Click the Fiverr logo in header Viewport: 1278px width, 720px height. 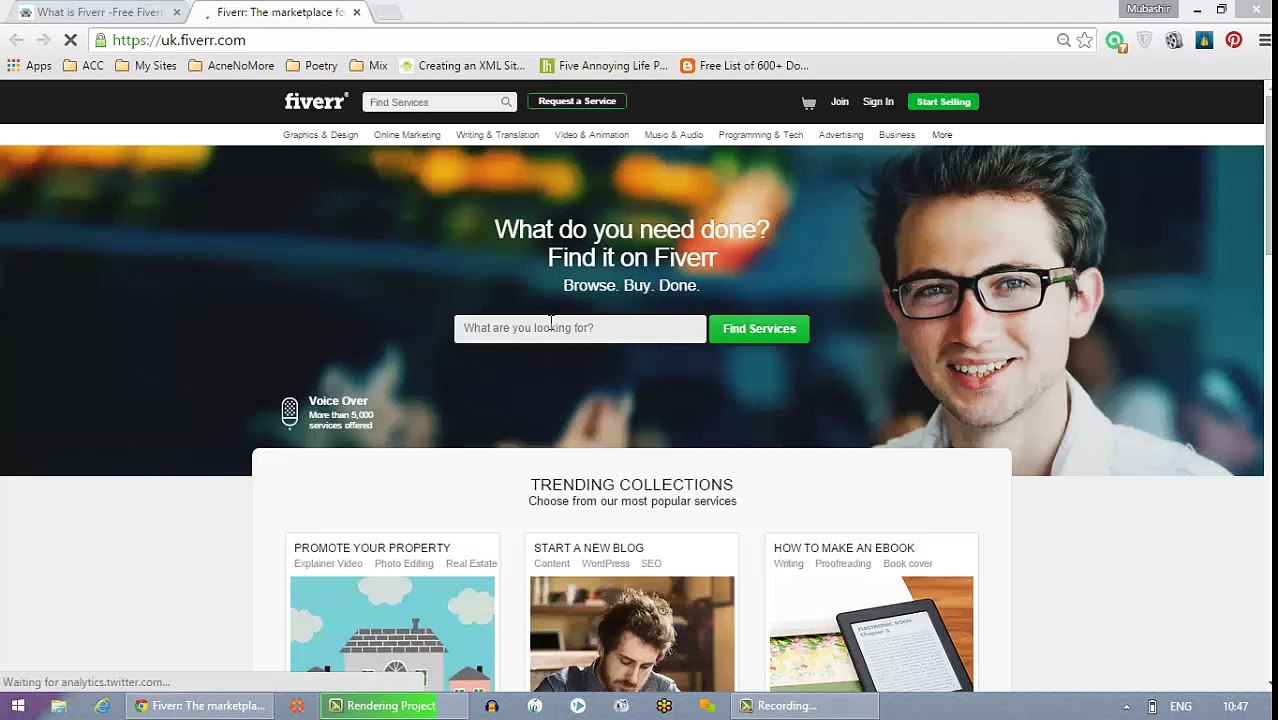[316, 101]
